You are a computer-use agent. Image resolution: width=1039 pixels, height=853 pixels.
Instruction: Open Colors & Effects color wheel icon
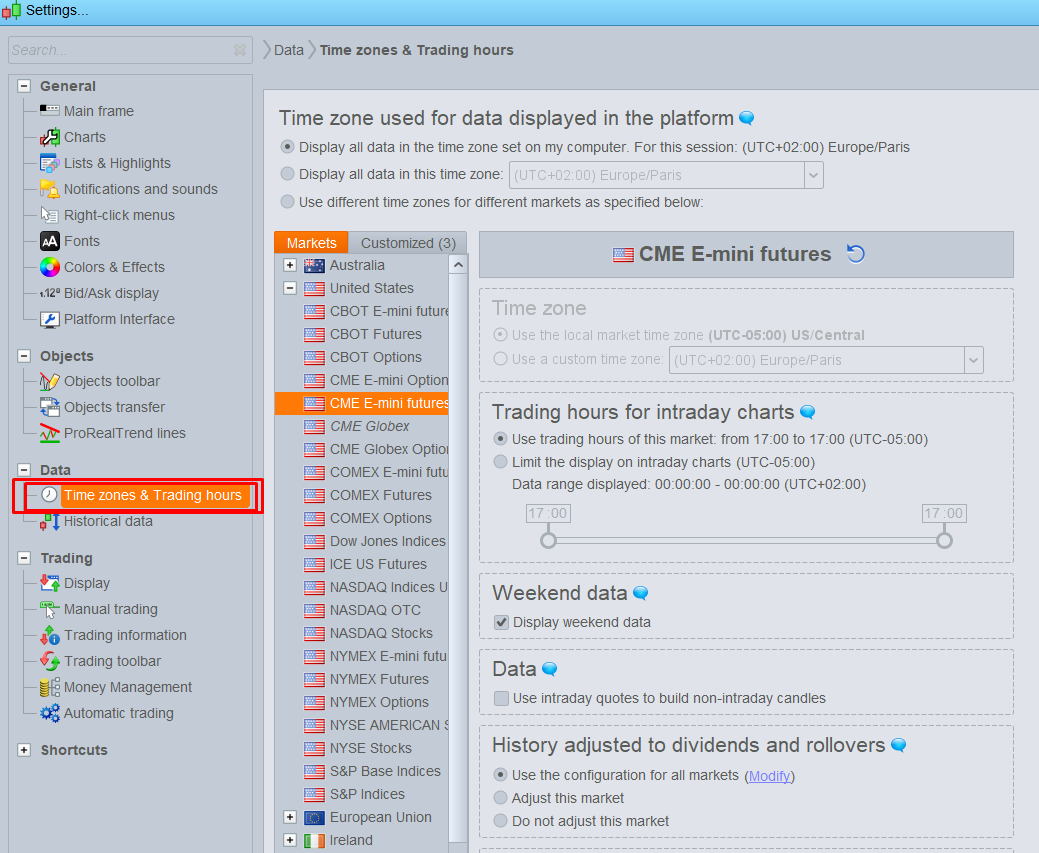[50, 267]
